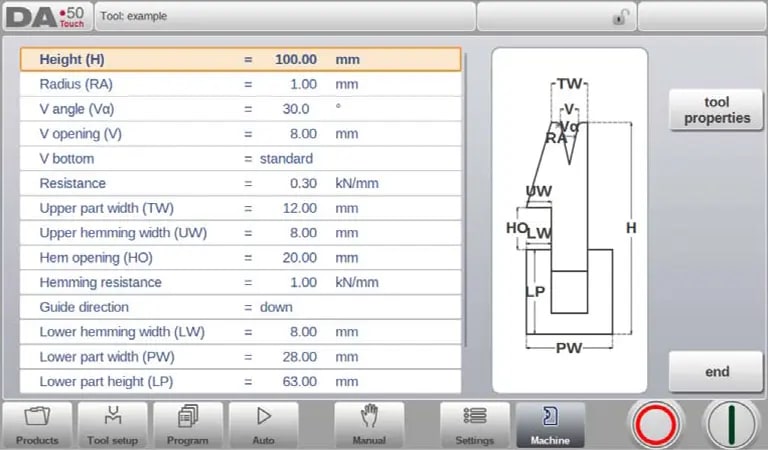Select the Resistance parameter row
This screenshot has width=768, height=450.
tap(240, 183)
